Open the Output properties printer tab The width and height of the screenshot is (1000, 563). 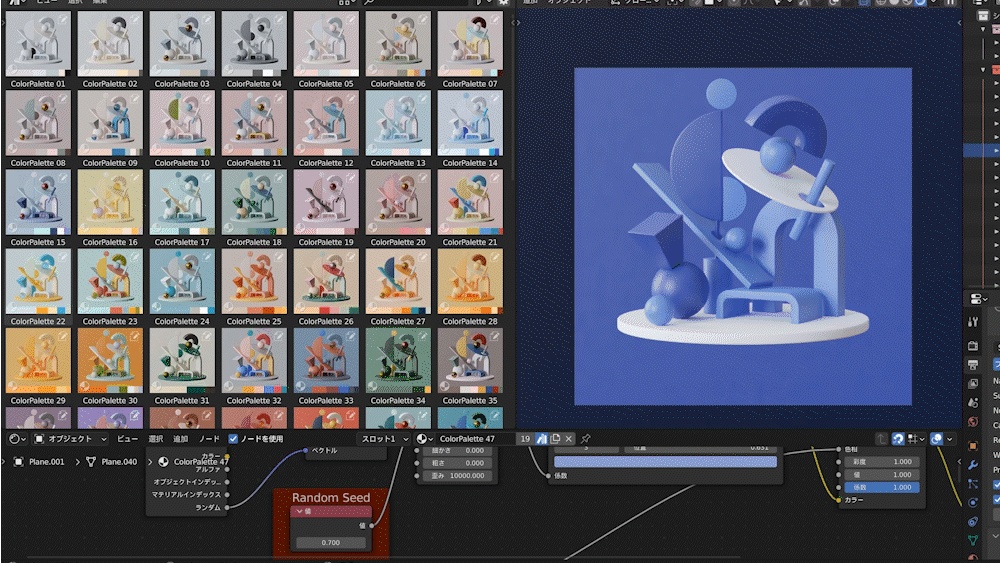973,365
